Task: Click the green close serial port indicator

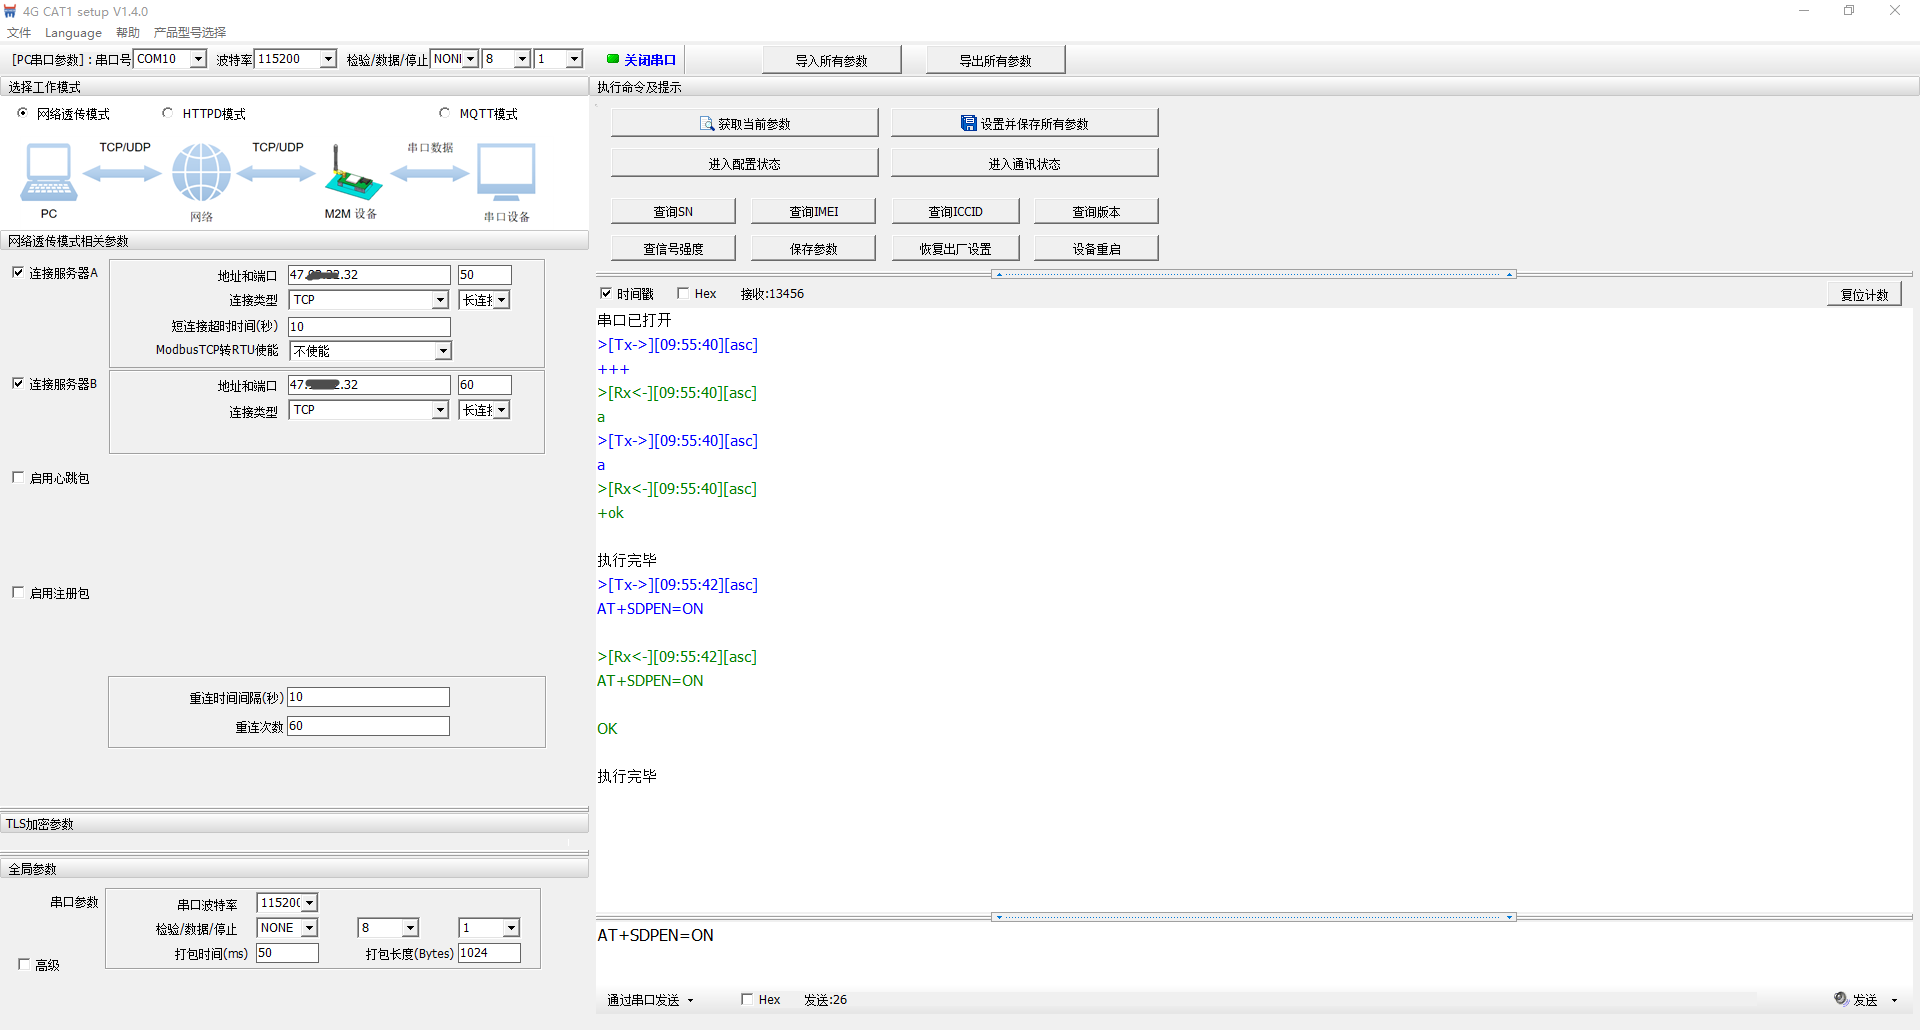Action: pyautogui.click(x=613, y=59)
